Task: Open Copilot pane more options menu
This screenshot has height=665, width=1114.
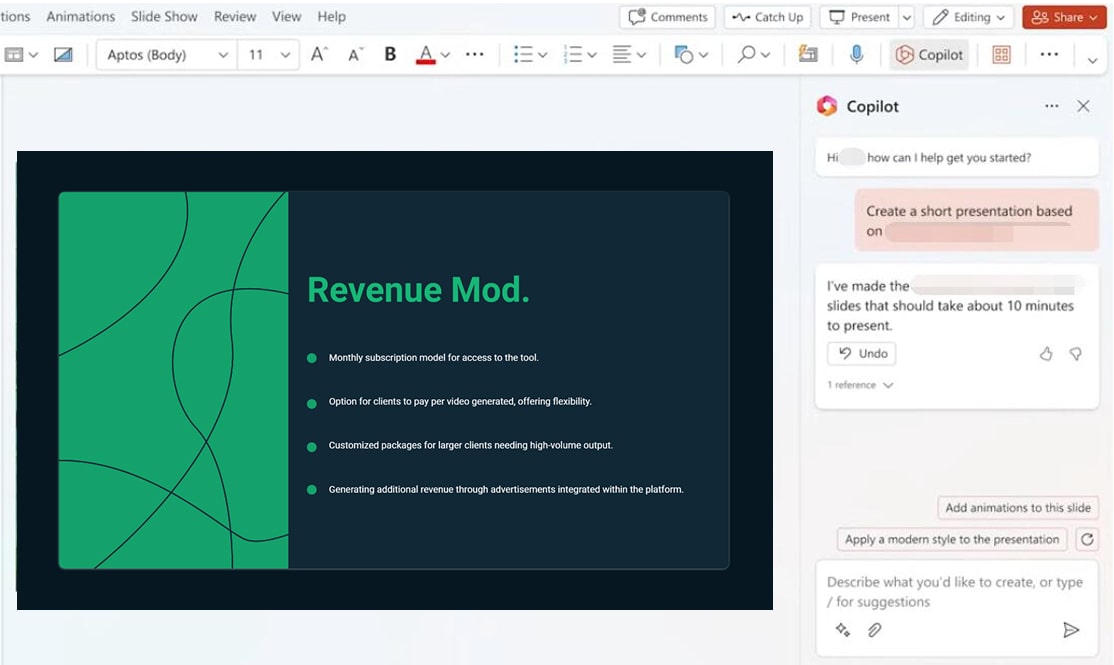Action: coord(1051,106)
